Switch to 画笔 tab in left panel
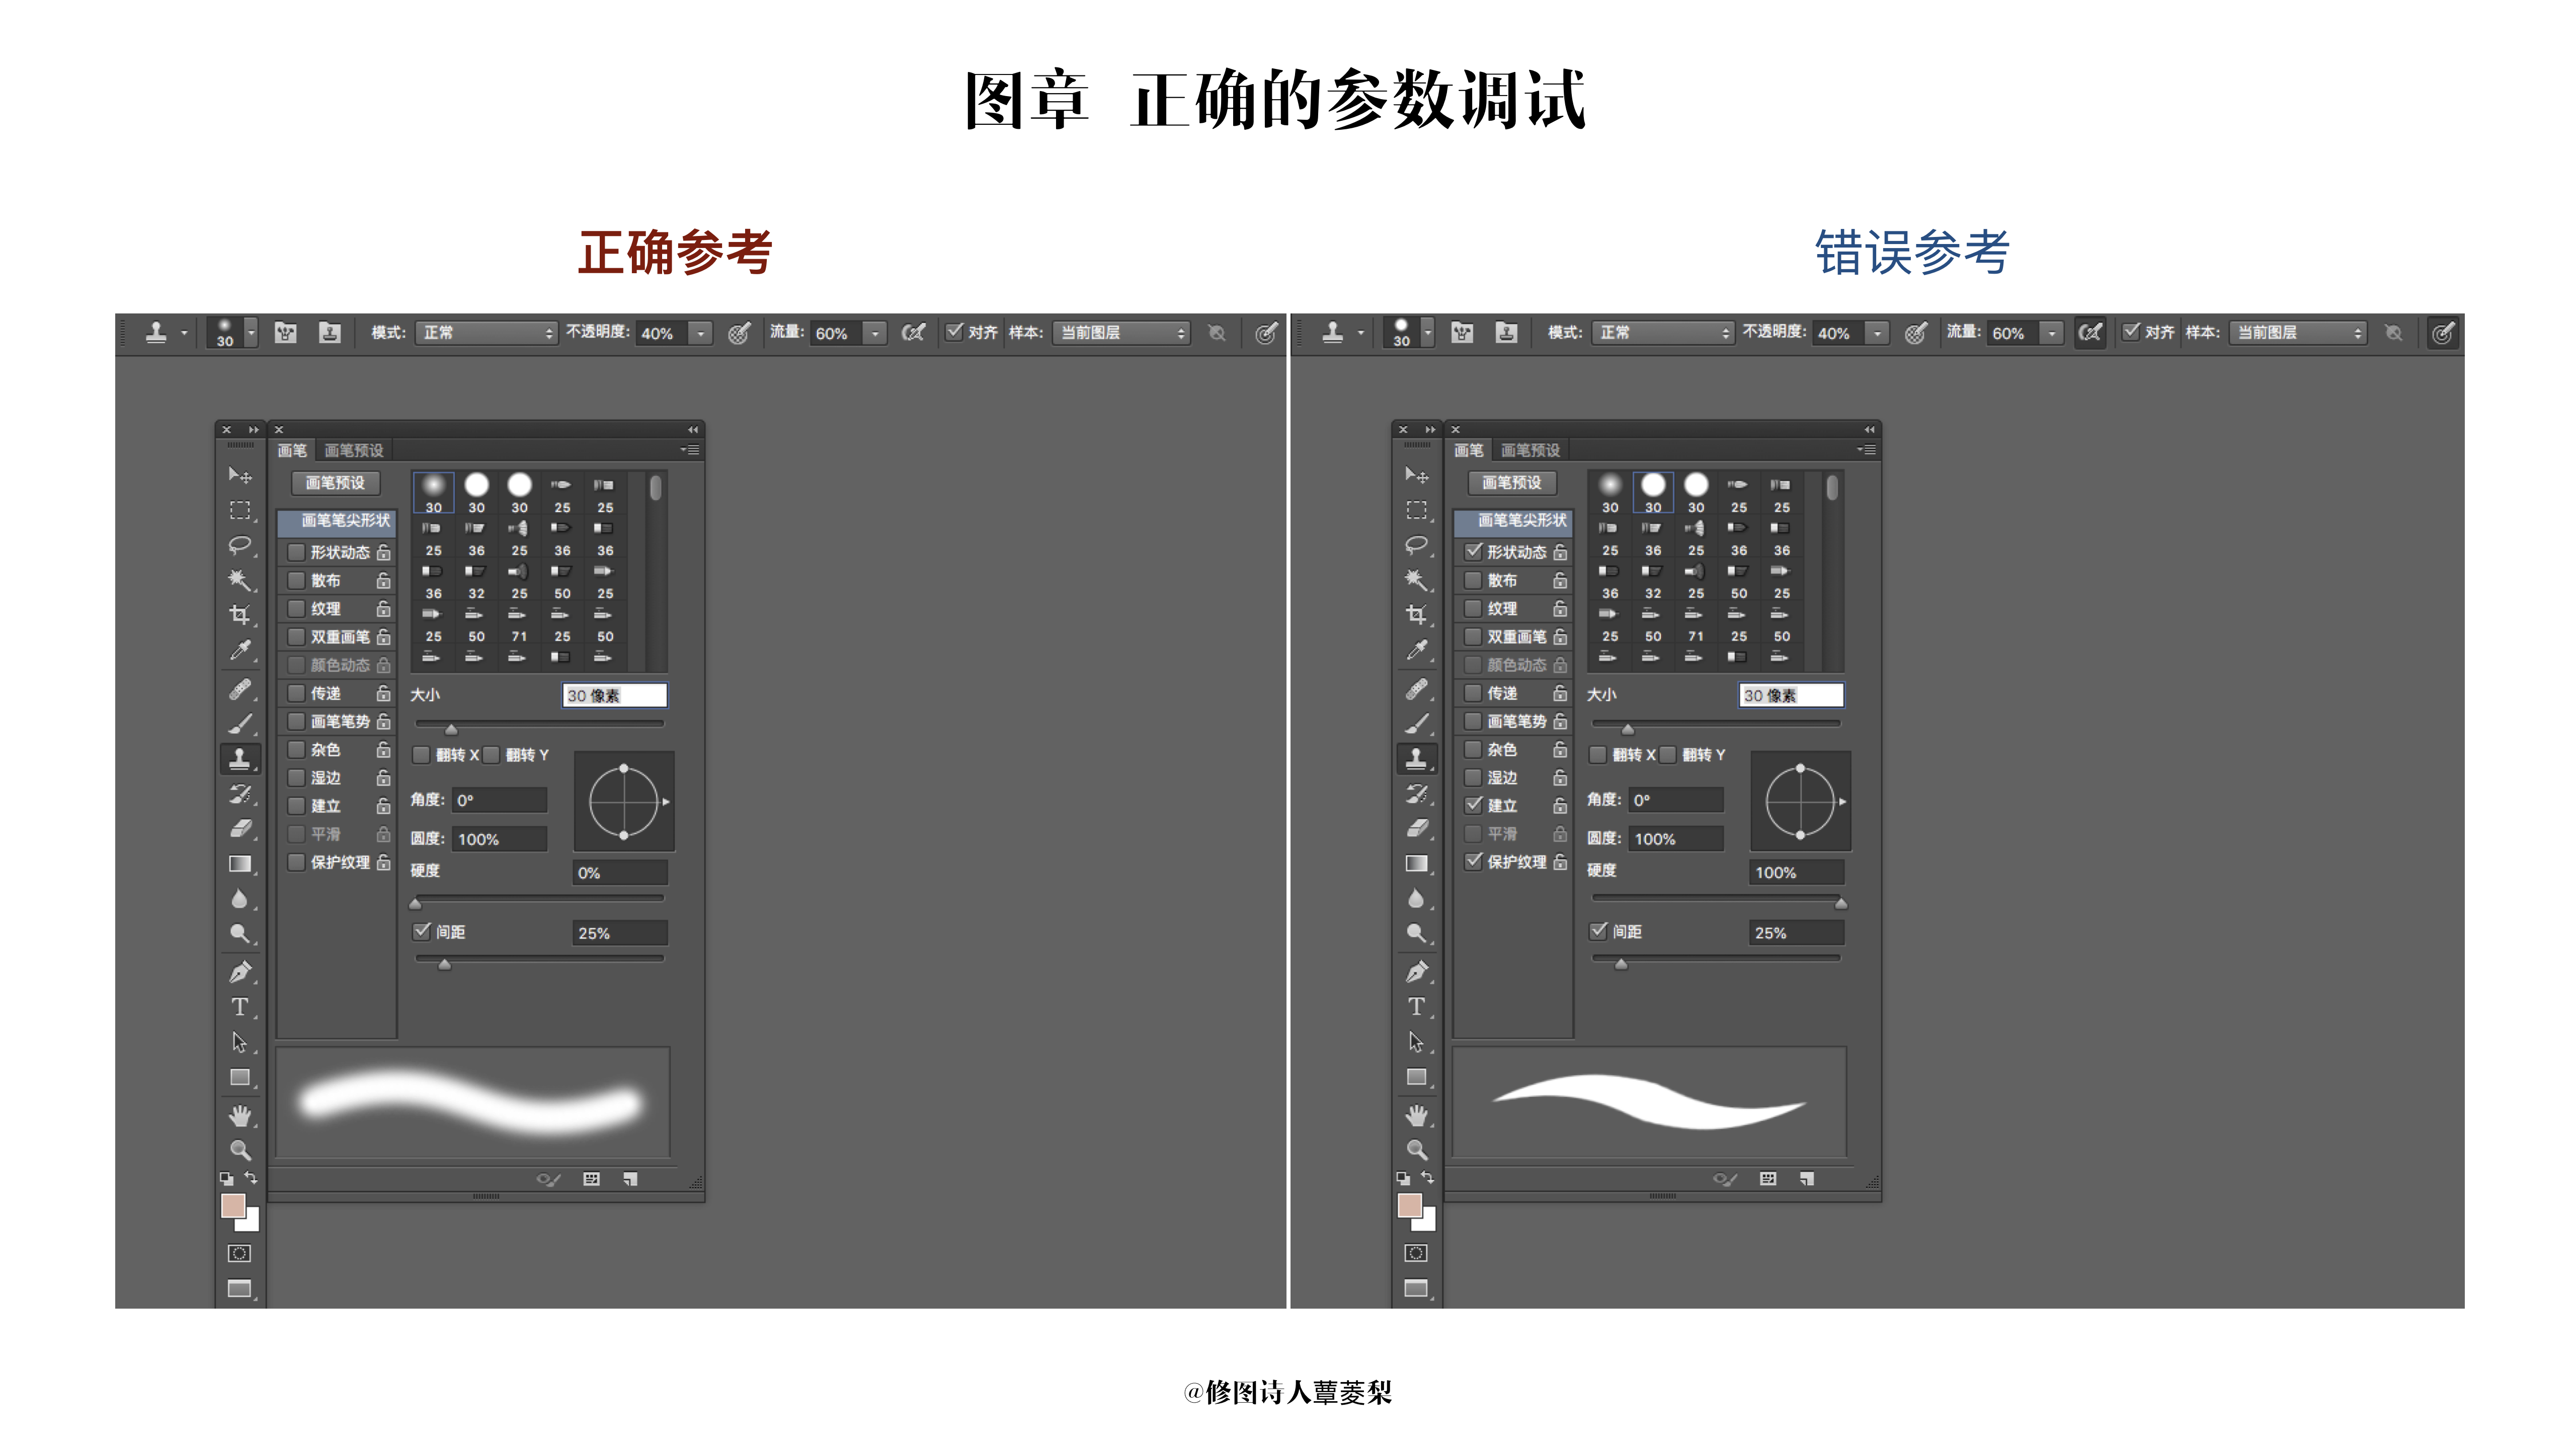This screenshot has height=1449, width=2576. (x=292, y=451)
